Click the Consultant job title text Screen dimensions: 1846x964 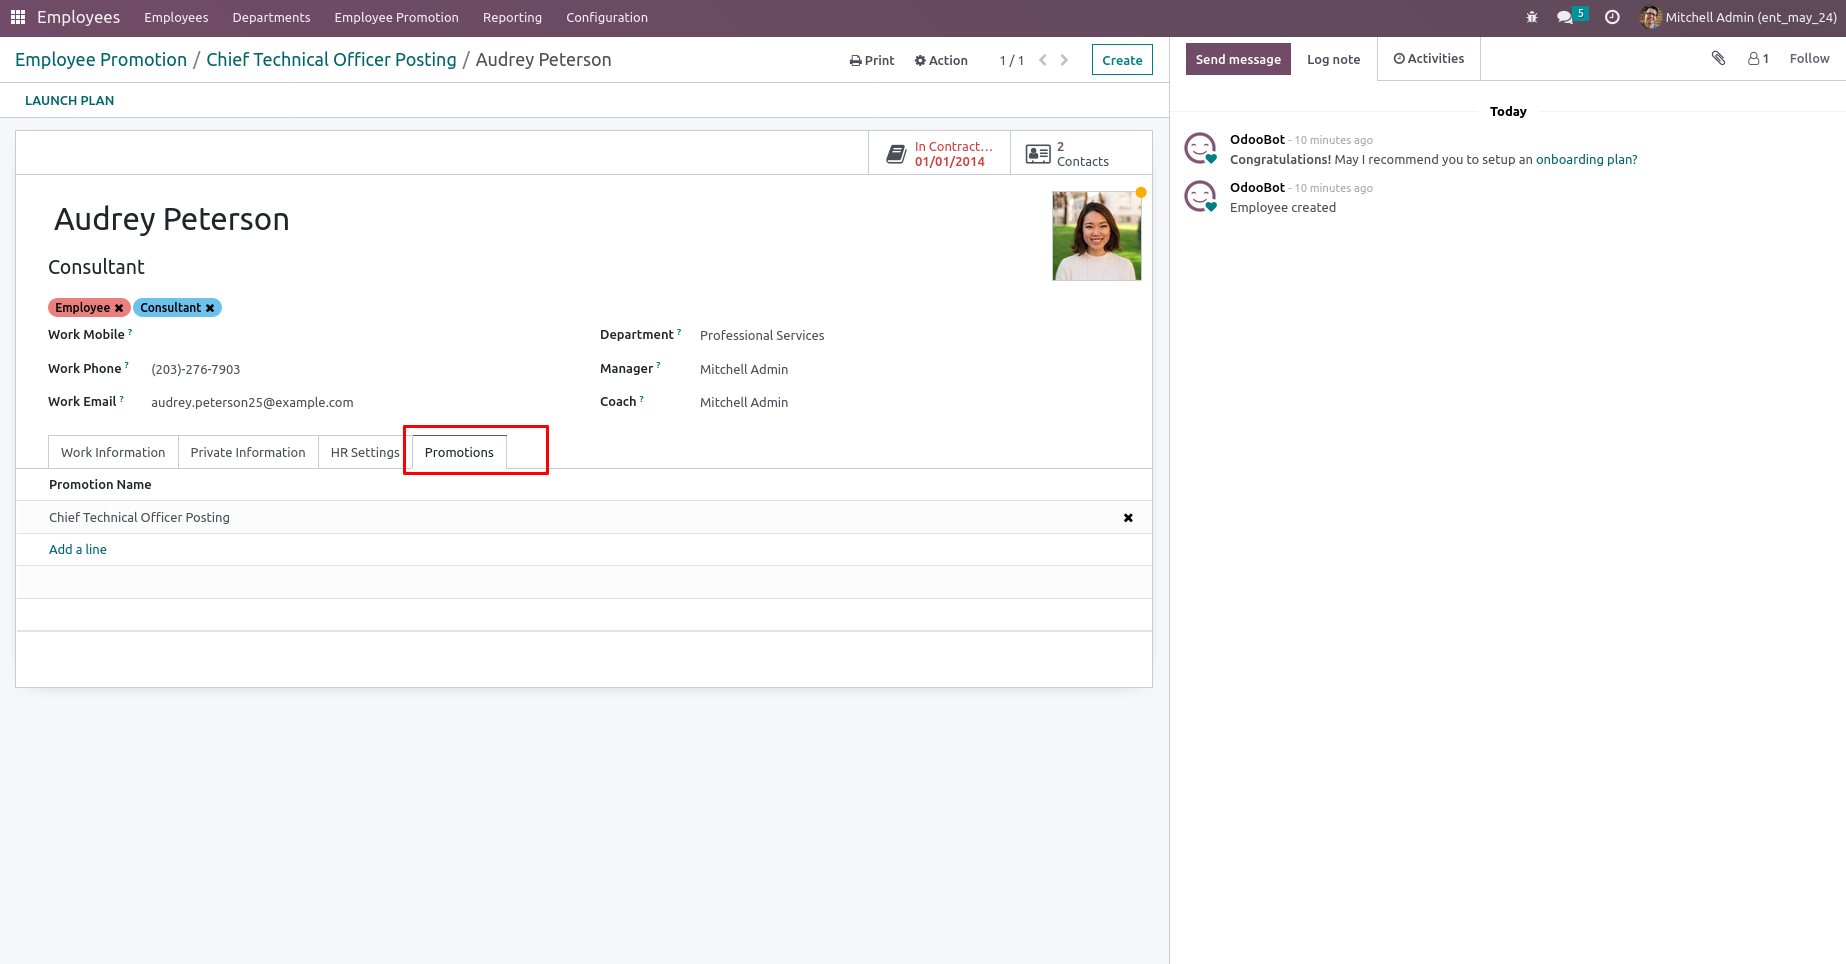[x=96, y=267]
